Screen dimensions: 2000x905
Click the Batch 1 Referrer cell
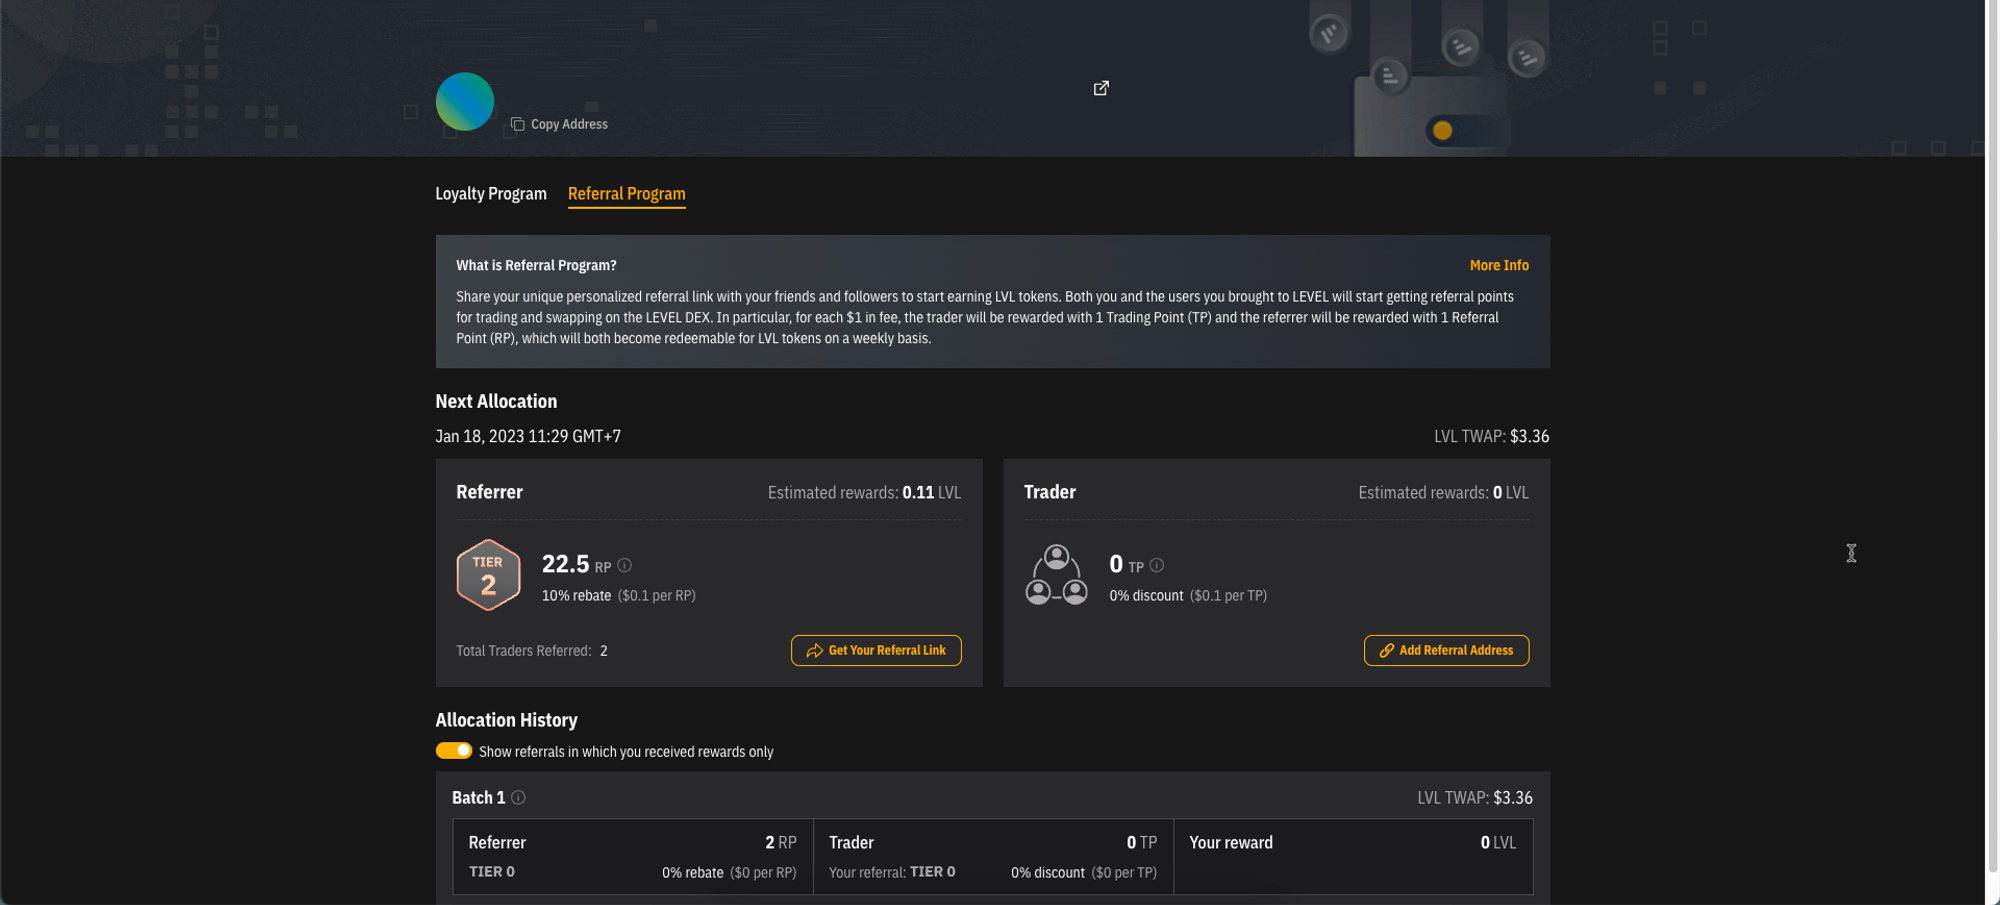pos(632,856)
